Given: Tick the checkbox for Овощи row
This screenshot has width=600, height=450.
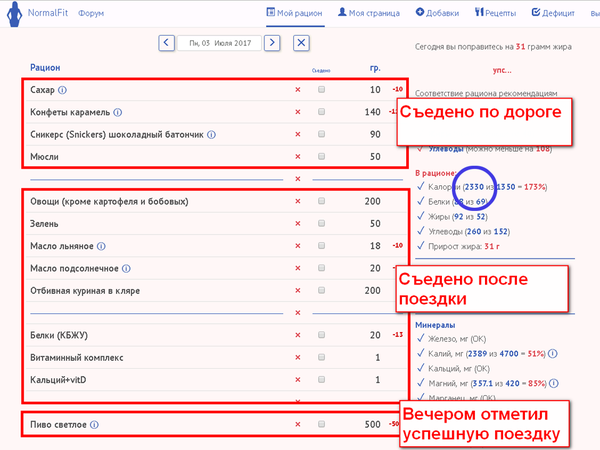Looking at the screenshot, I should click(x=321, y=202).
